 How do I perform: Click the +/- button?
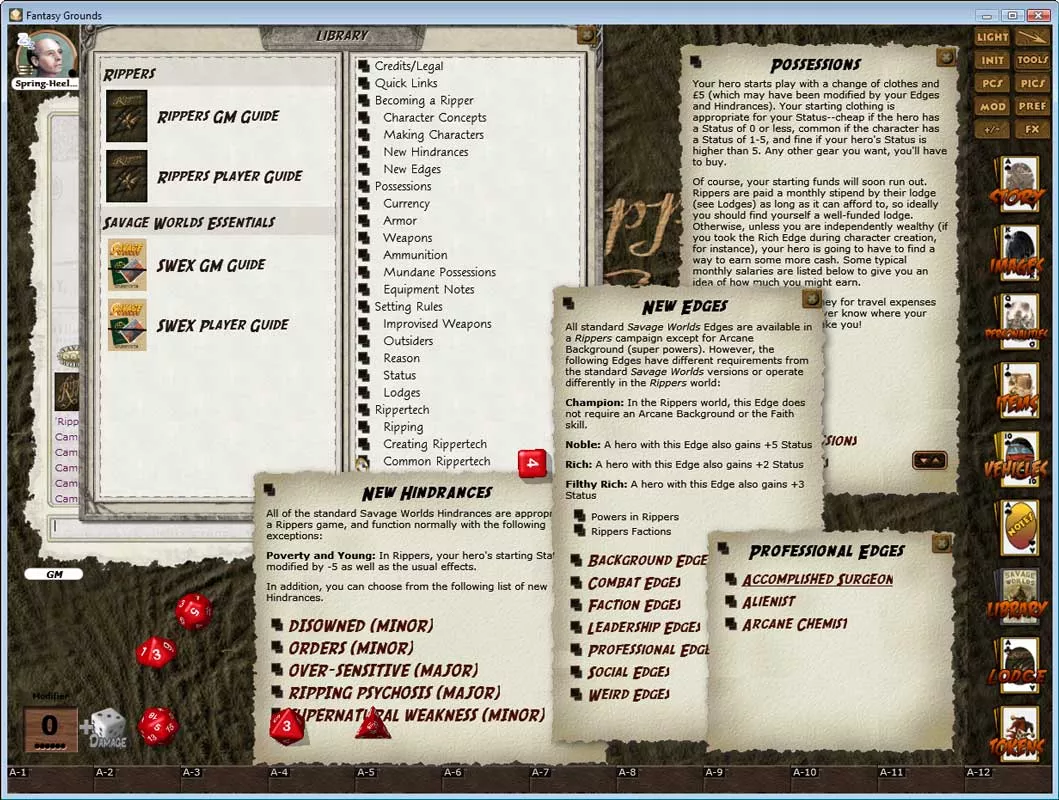click(x=991, y=129)
